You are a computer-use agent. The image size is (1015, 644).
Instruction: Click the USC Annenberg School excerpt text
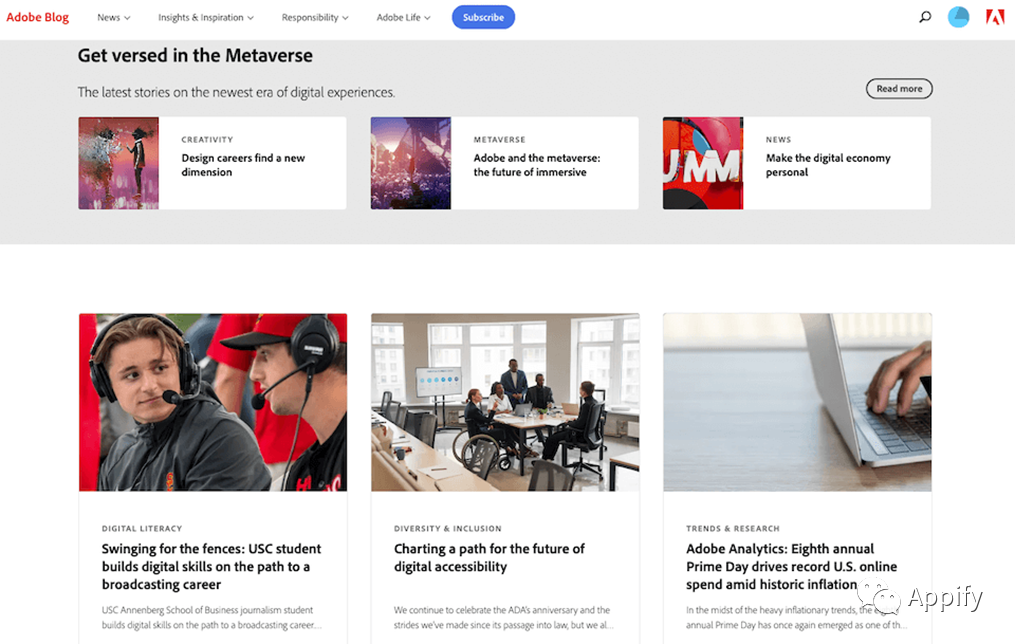tap(211, 617)
